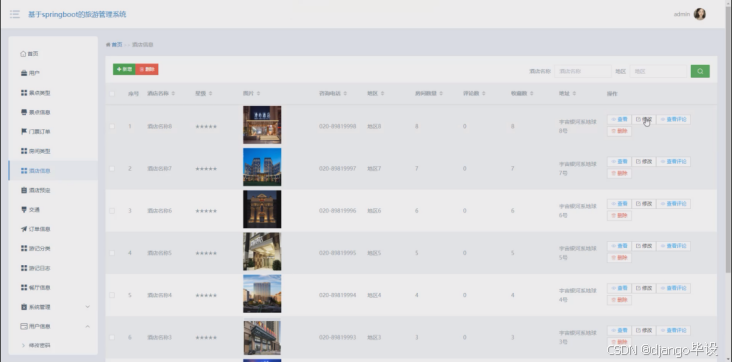Check the row for 酒店名称3
The width and height of the screenshot is (732, 363).
pos(112,337)
